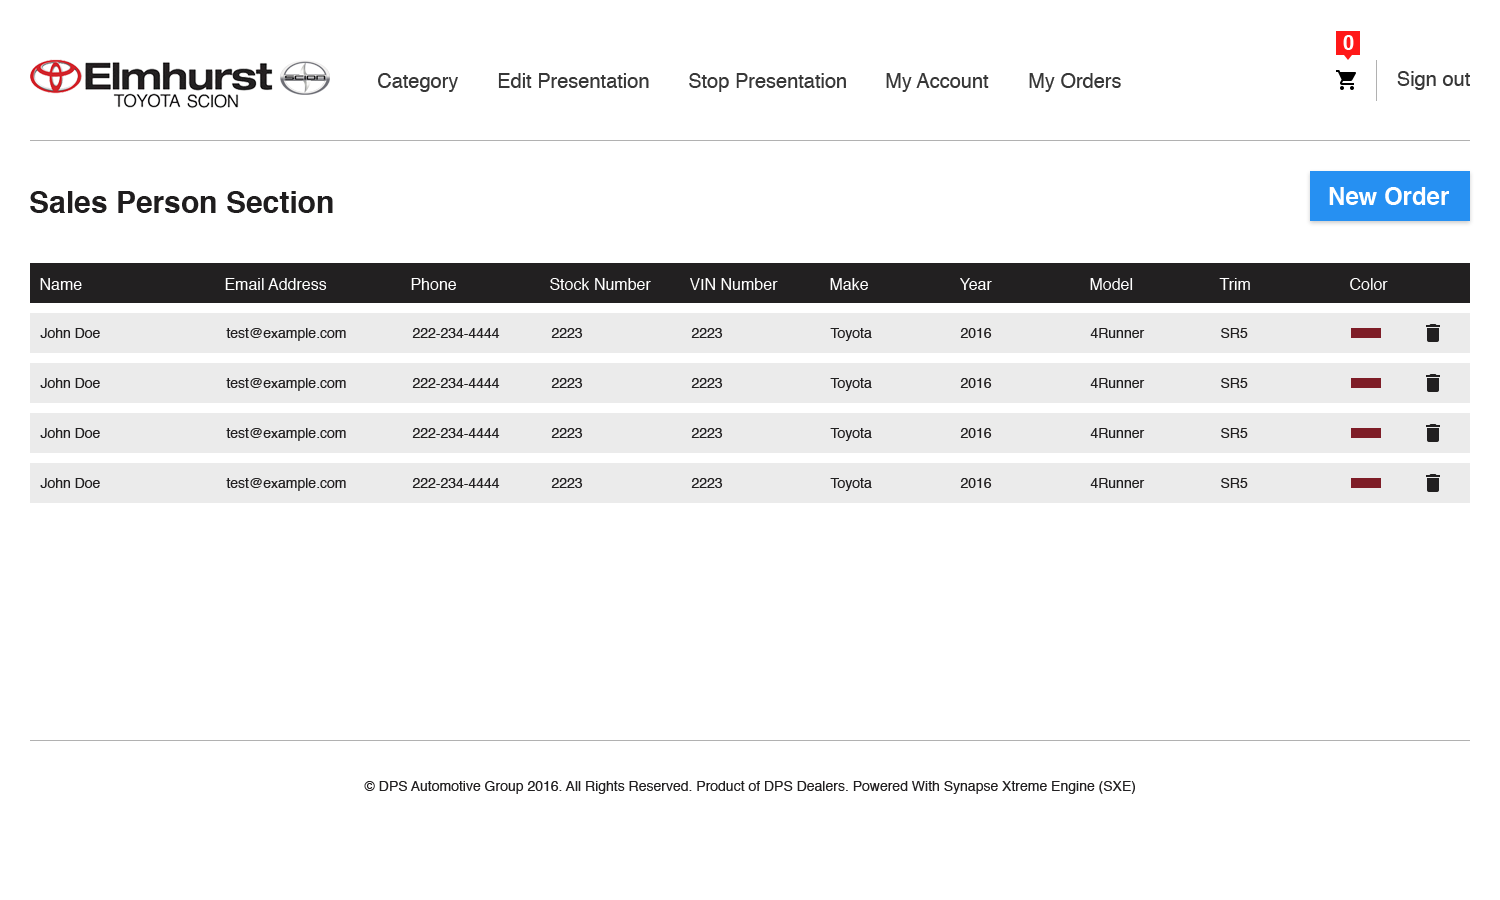Open the Category menu
The image size is (1500, 900).
tap(417, 81)
